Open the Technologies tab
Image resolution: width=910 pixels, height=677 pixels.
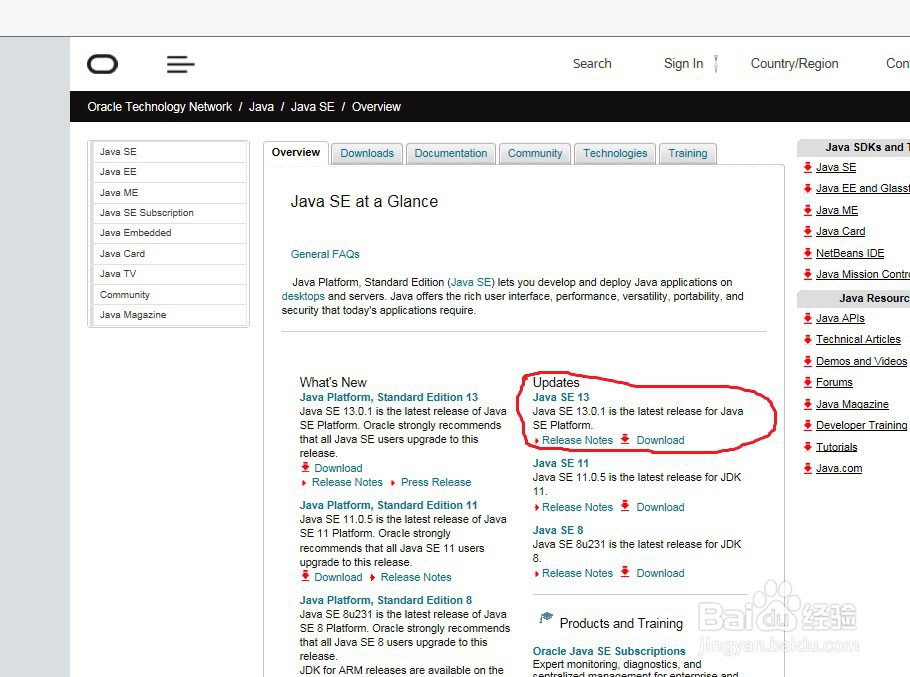[615, 153]
